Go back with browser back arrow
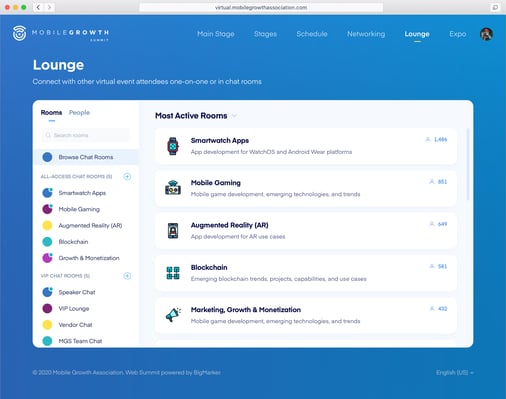This screenshot has width=506, height=399. [38, 7]
